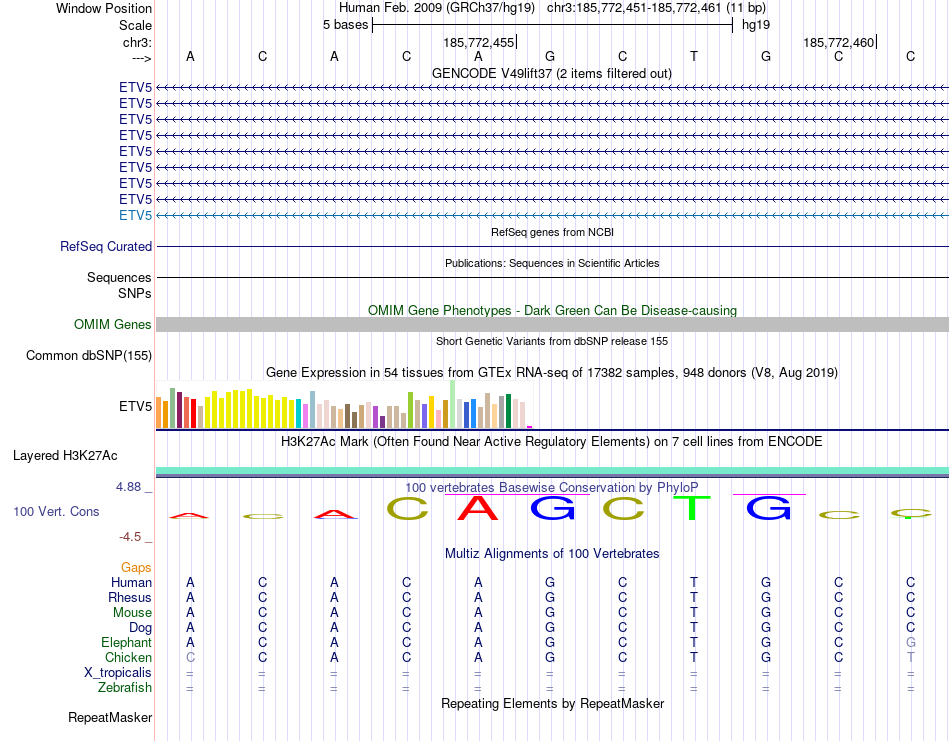Screen dimensions: 950x741
Task: Open the ETV5 GTEx expression bar chart
Action: point(344,404)
